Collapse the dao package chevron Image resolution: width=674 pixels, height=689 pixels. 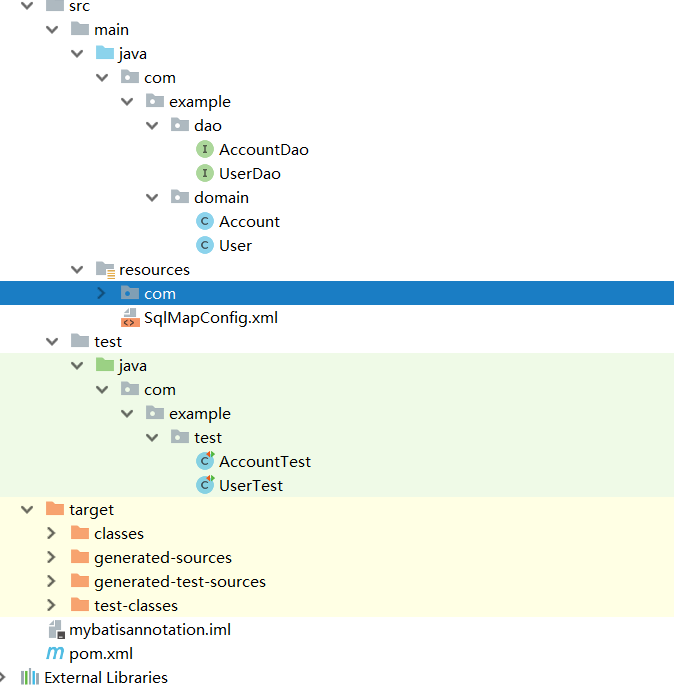coord(152,126)
